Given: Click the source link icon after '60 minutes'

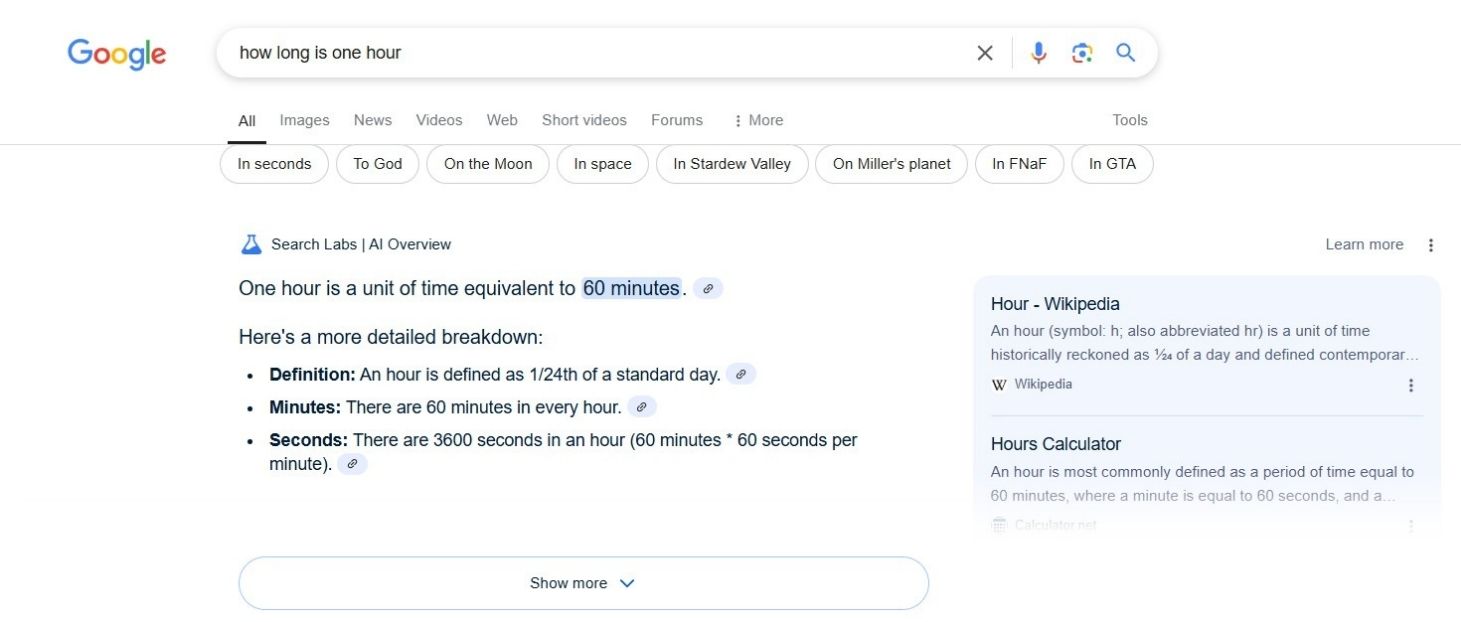Looking at the screenshot, I should (708, 289).
